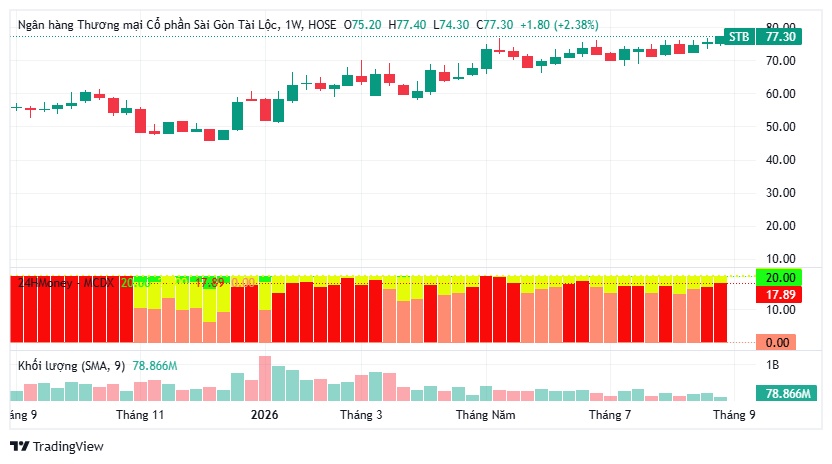Click the 50.00 price axis label
This screenshot has width=832, height=464.
pyautogui.click(x=781, y=126)
